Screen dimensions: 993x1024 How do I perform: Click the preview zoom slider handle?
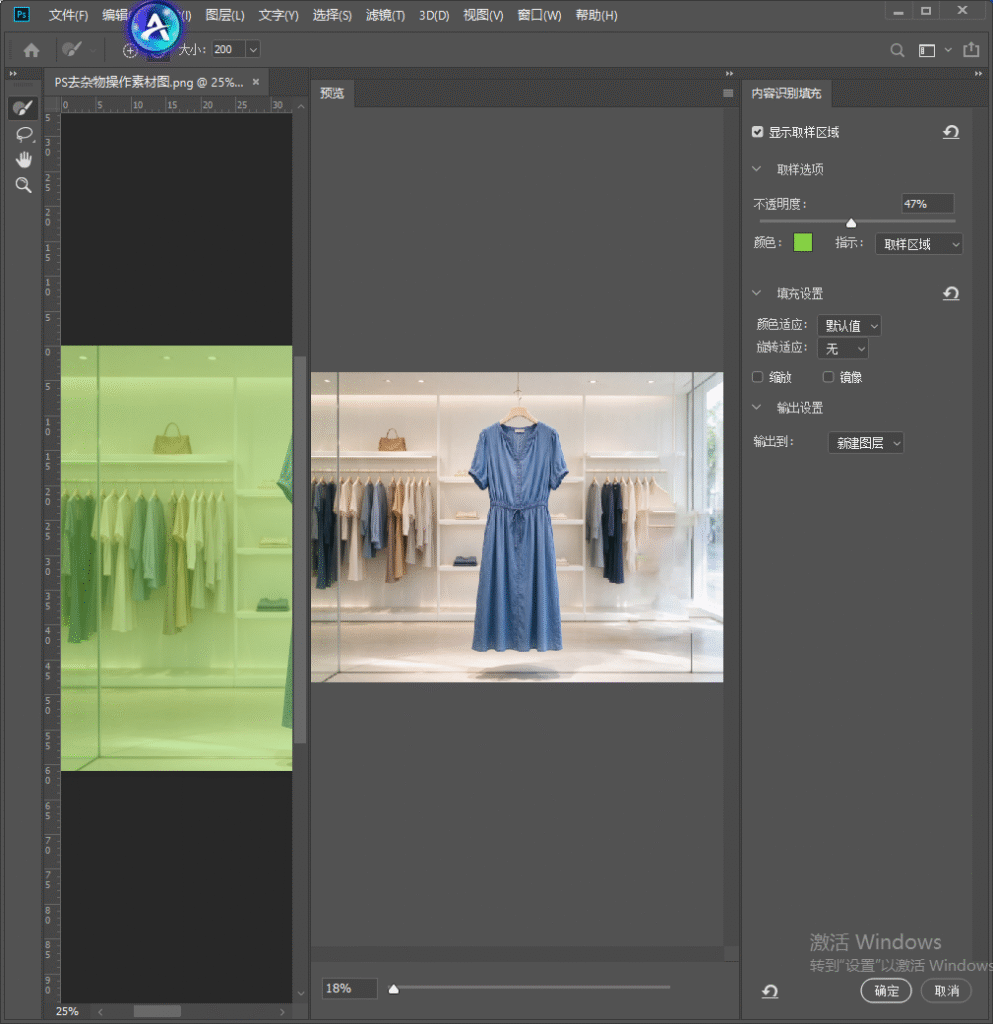(x=394, y=989)
